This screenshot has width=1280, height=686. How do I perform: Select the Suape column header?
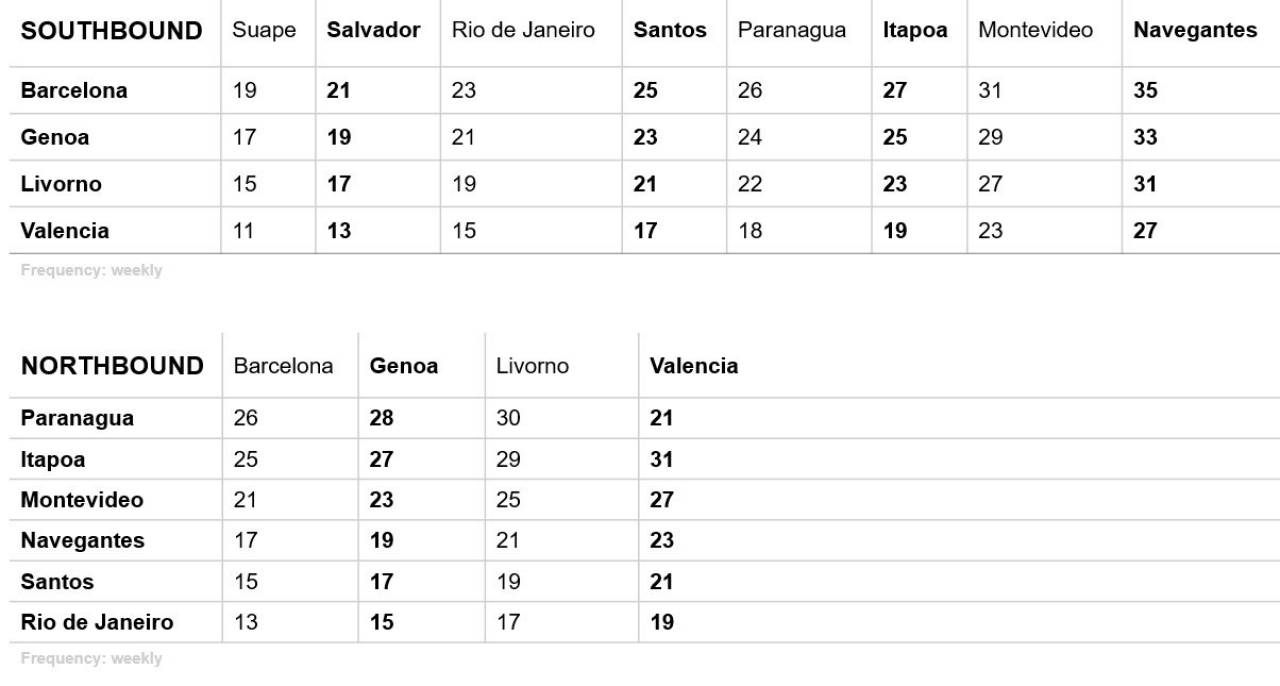click(x=264, y=30)
